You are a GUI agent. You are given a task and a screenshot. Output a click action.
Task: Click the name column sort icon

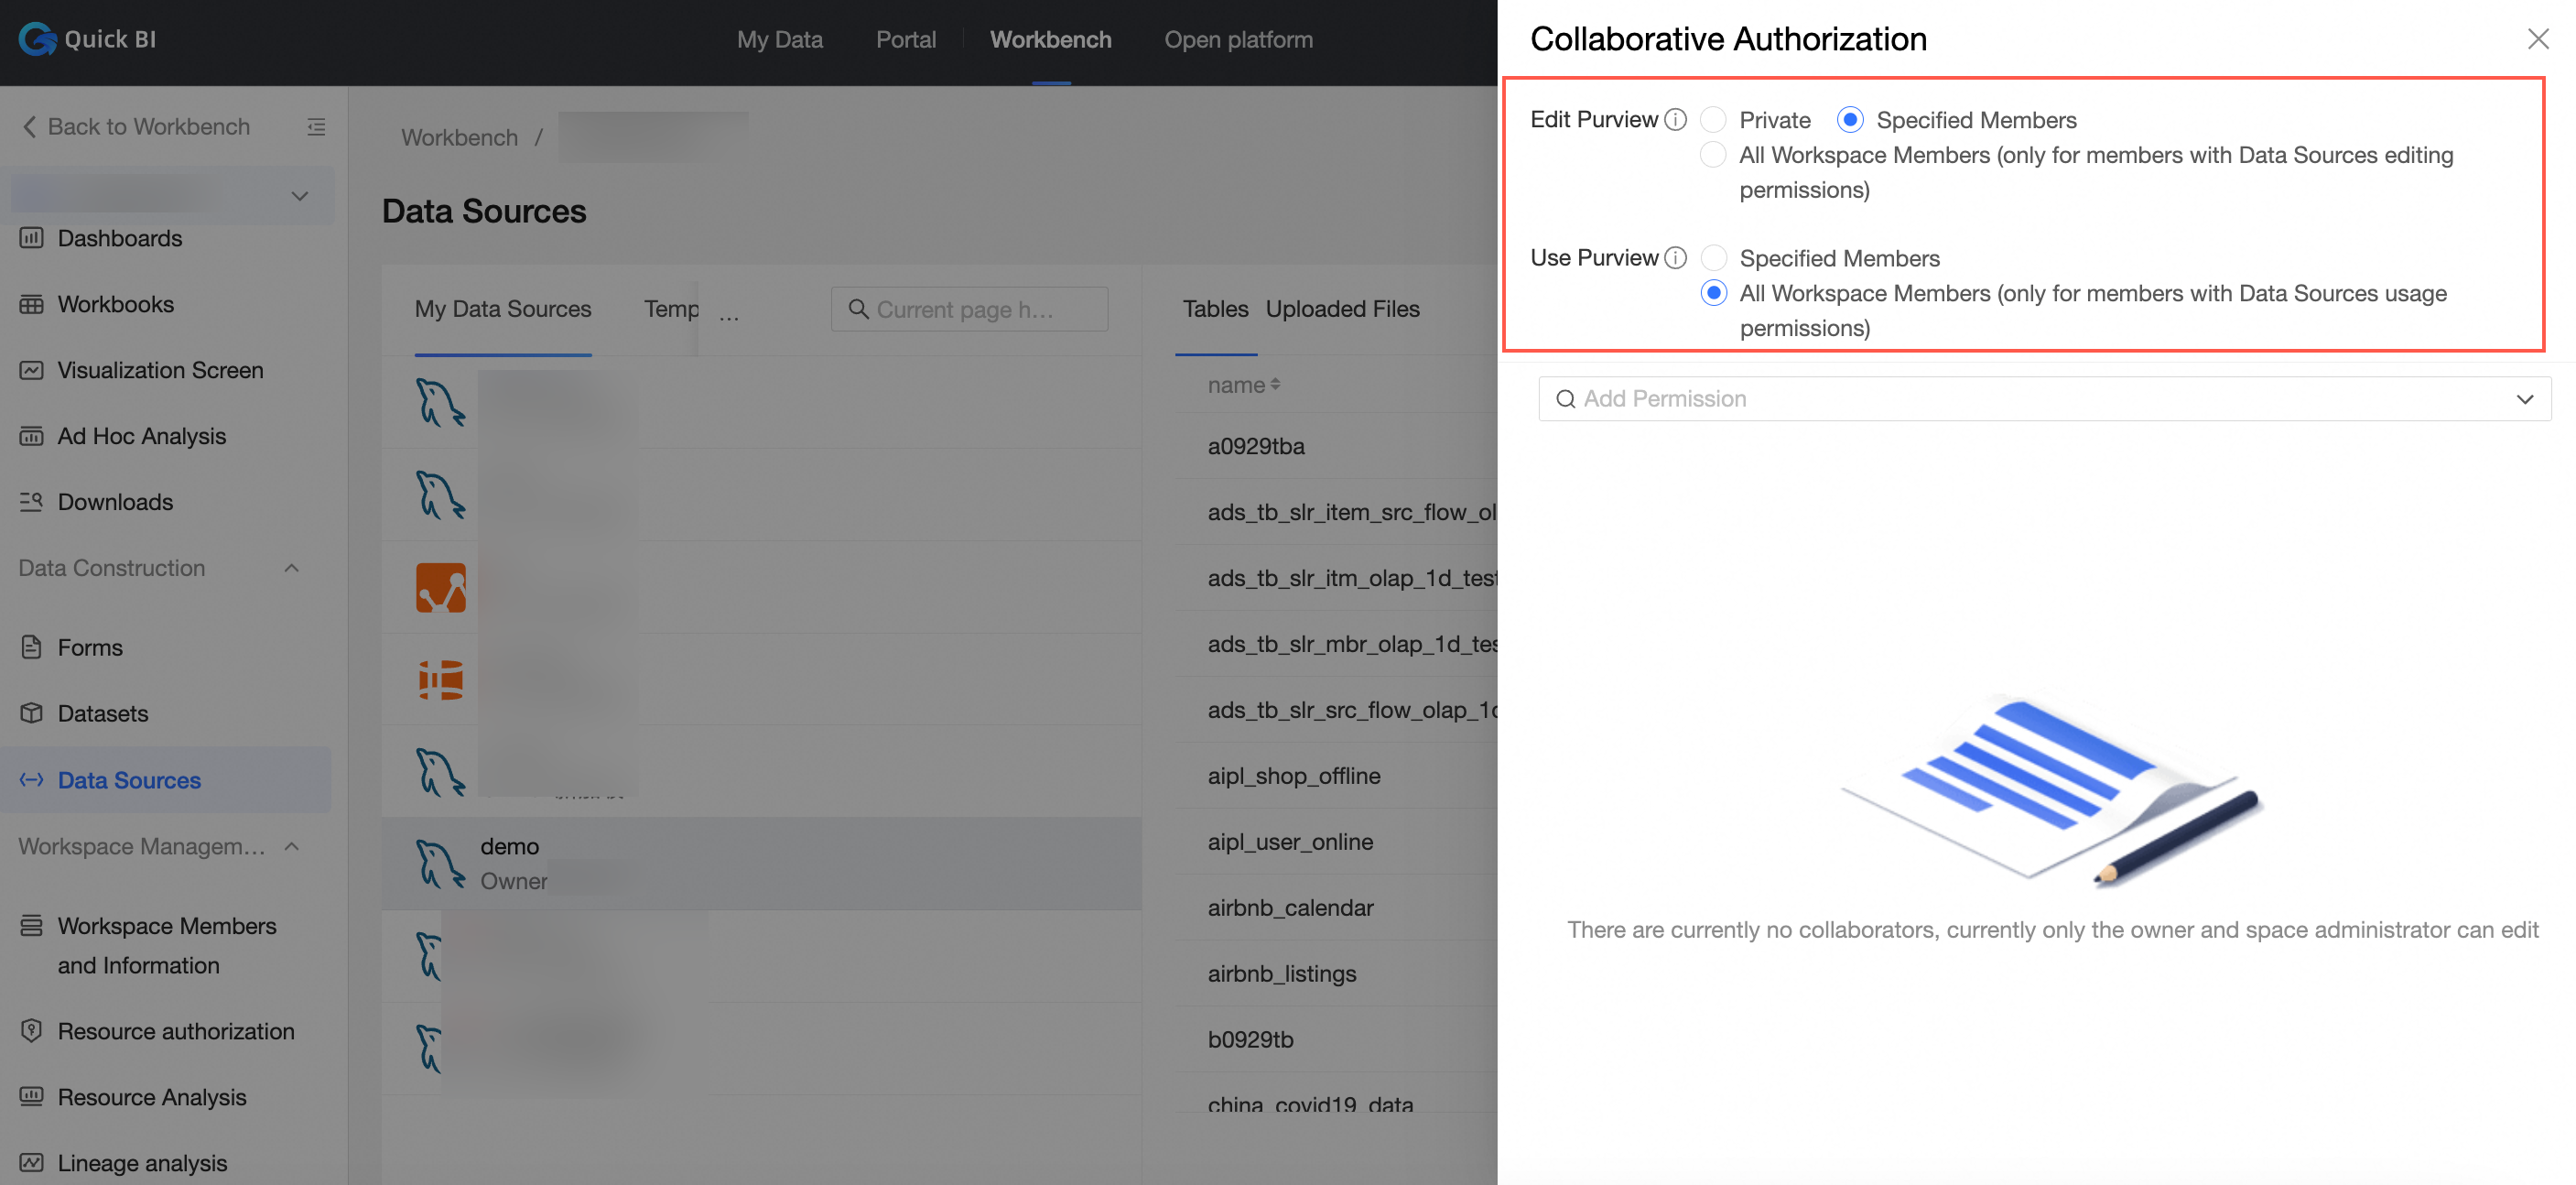pos(1275,384)
